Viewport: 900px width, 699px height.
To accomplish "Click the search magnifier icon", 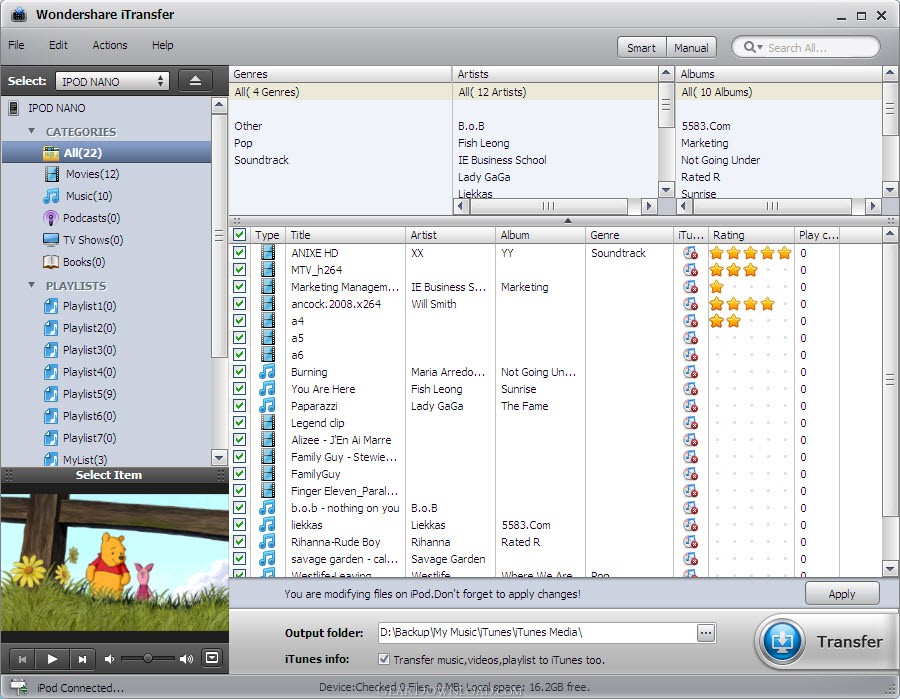I will click(750, 47).
